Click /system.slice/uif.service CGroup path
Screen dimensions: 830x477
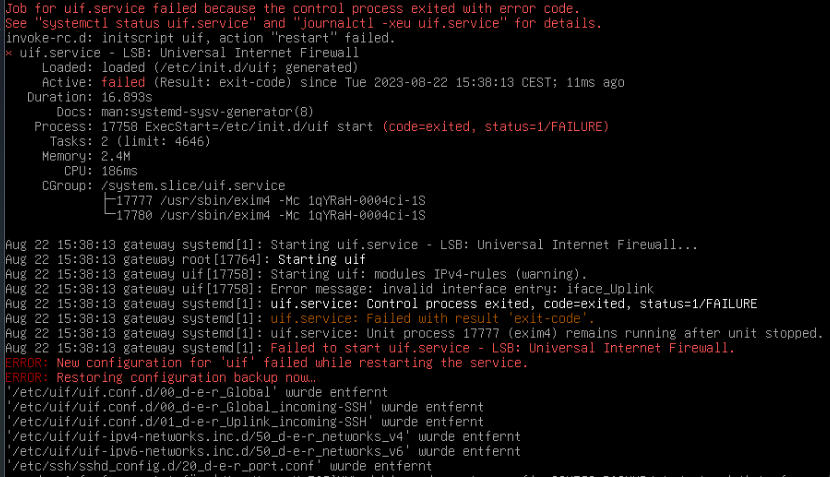pyautogui.click(x=193, y=186)
